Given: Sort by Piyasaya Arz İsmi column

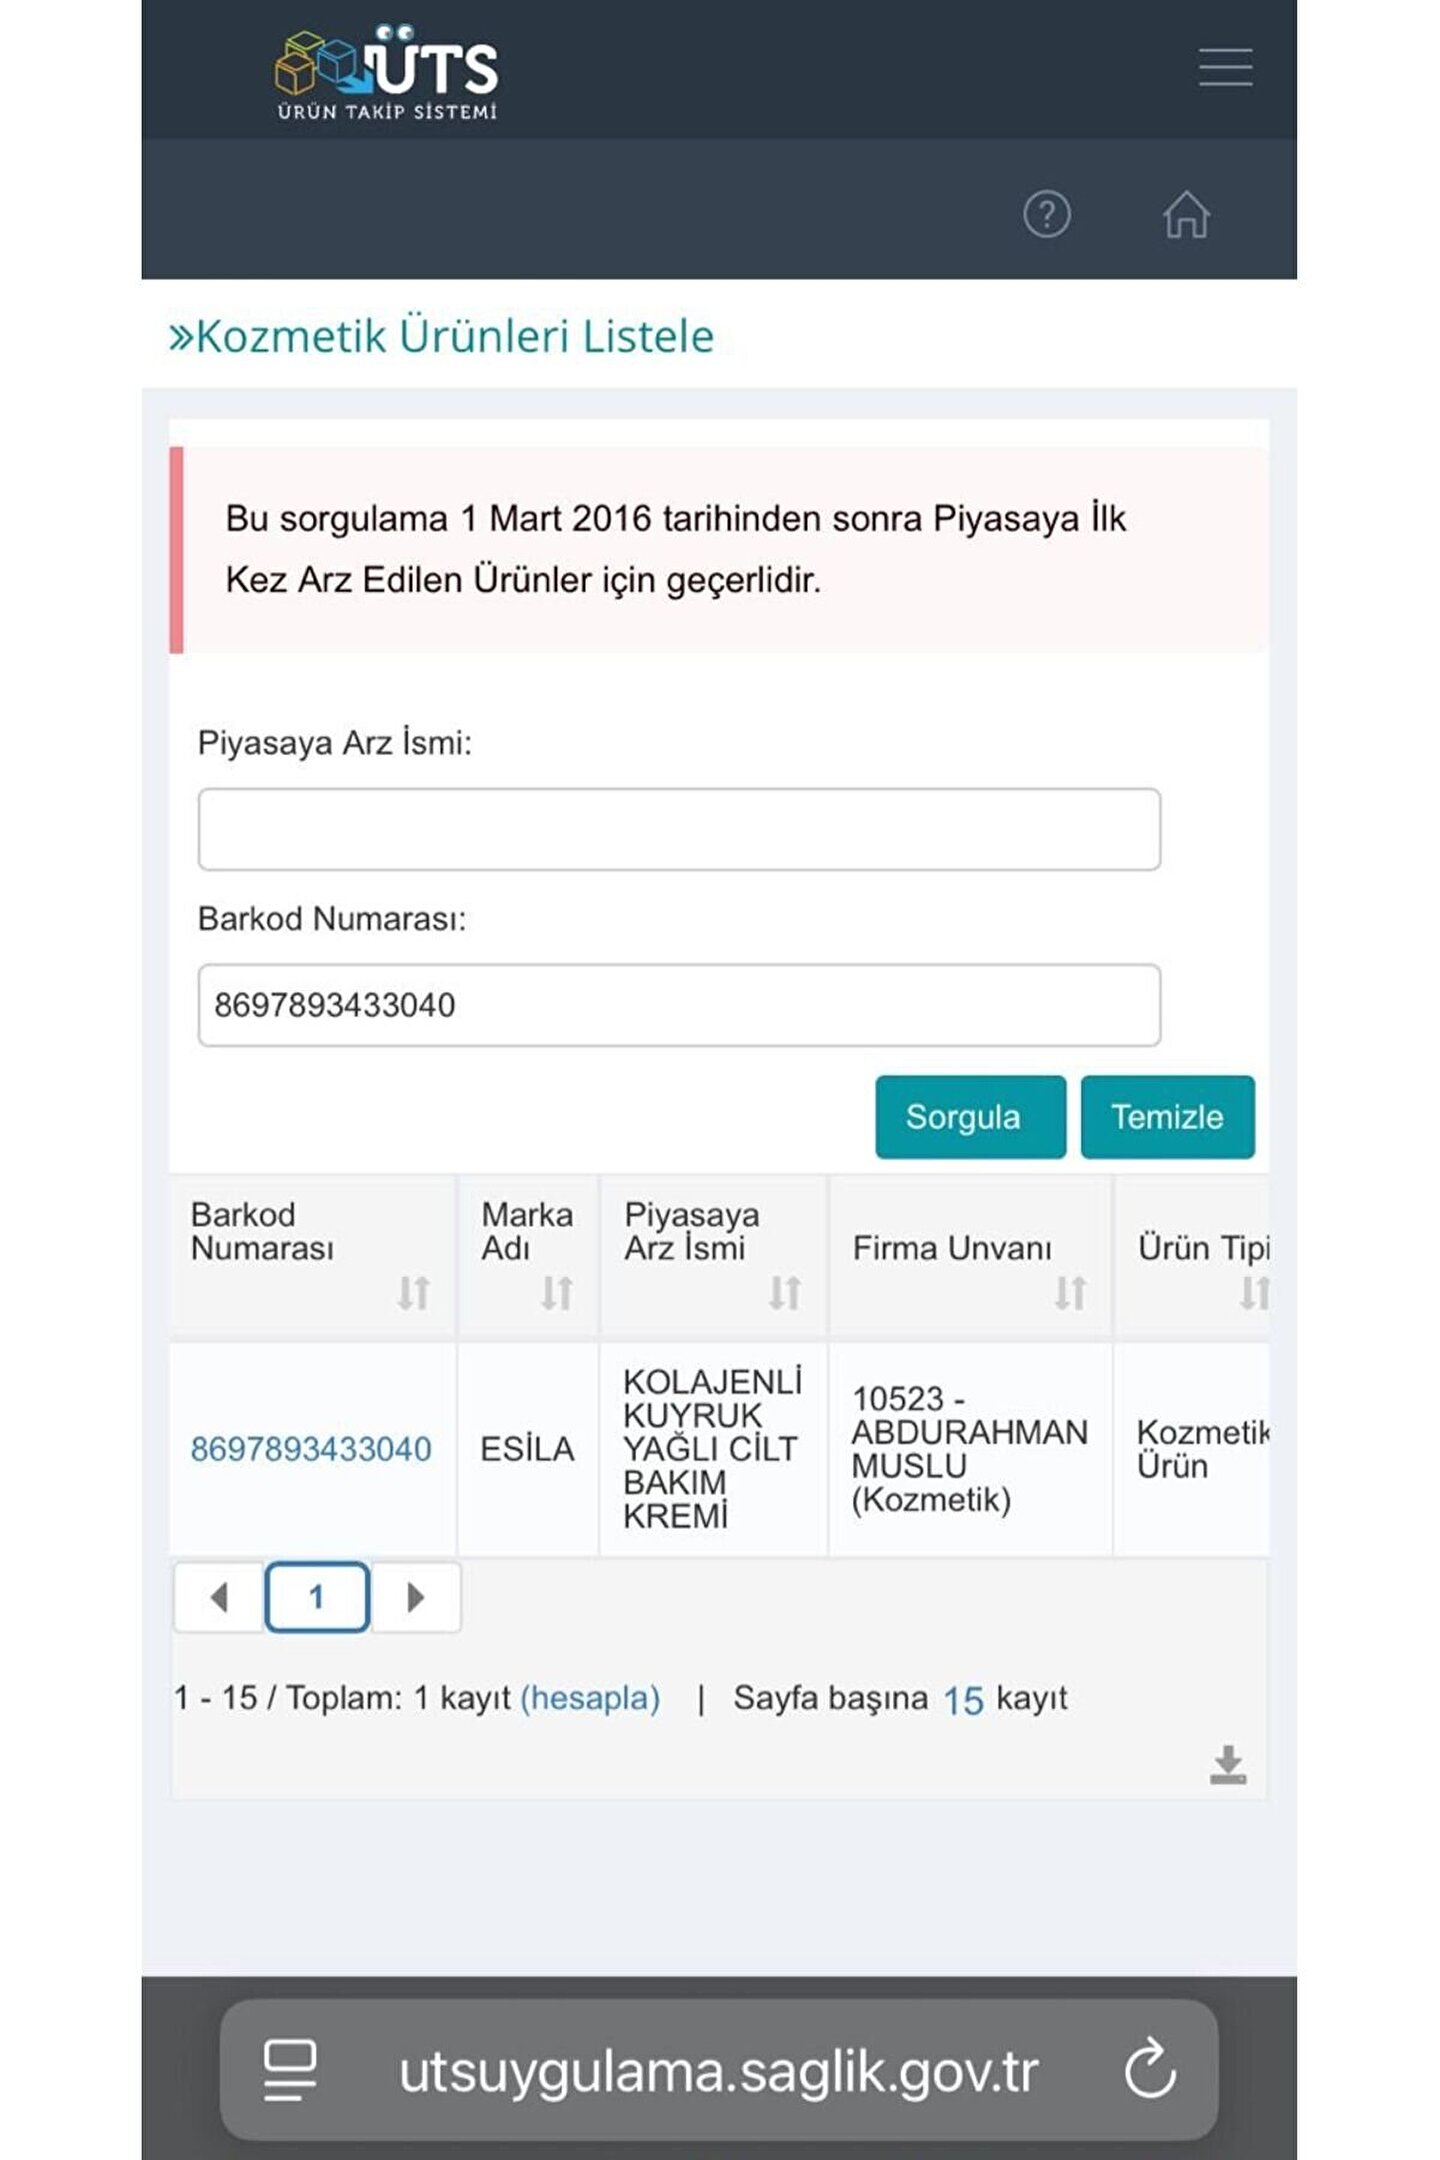Looking at the screenshot, I should (x=785, y=1292).
